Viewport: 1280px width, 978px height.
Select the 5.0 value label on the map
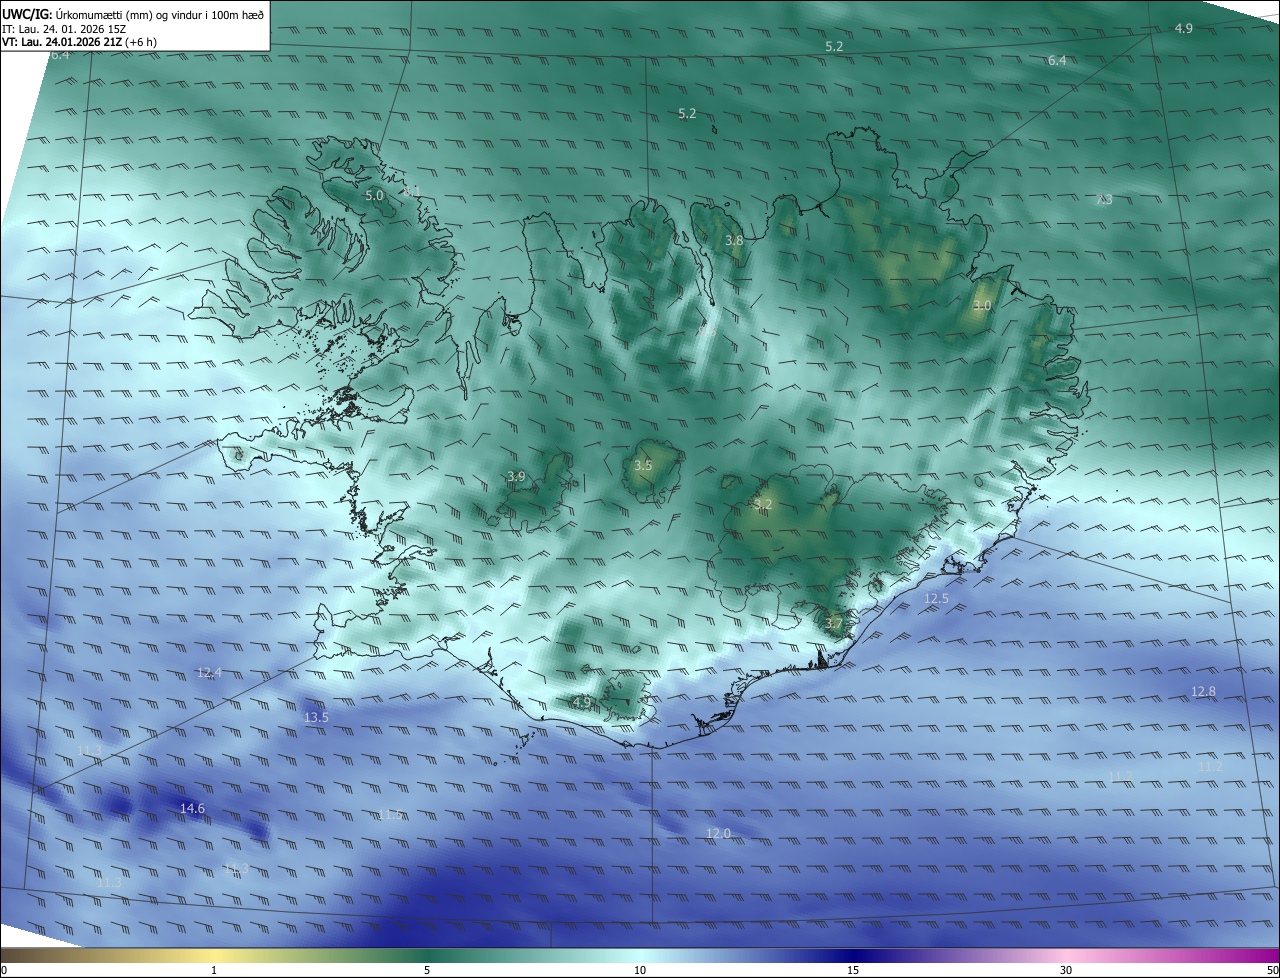point(374,196)
